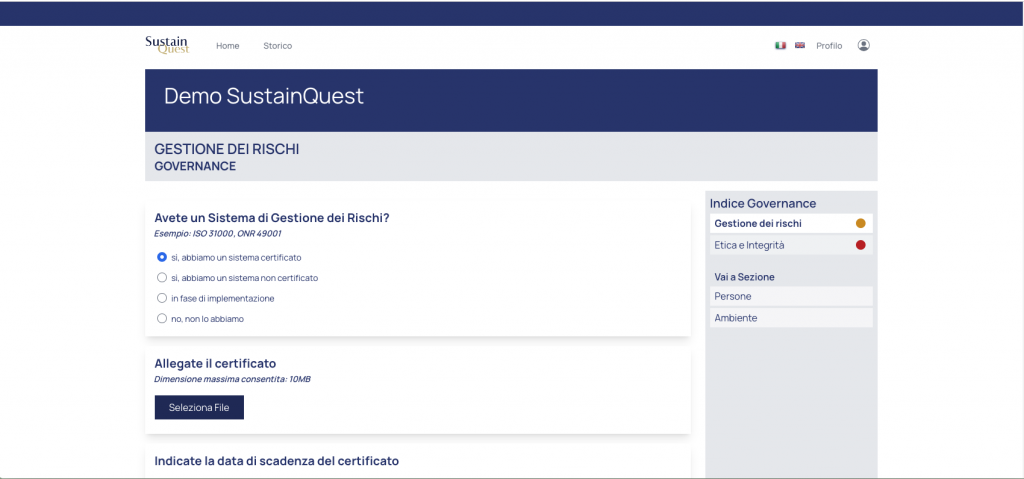The width and height of the screenshot is (1024, 479).
Task: Open the user avatar icon
Action: coord(863,45)
